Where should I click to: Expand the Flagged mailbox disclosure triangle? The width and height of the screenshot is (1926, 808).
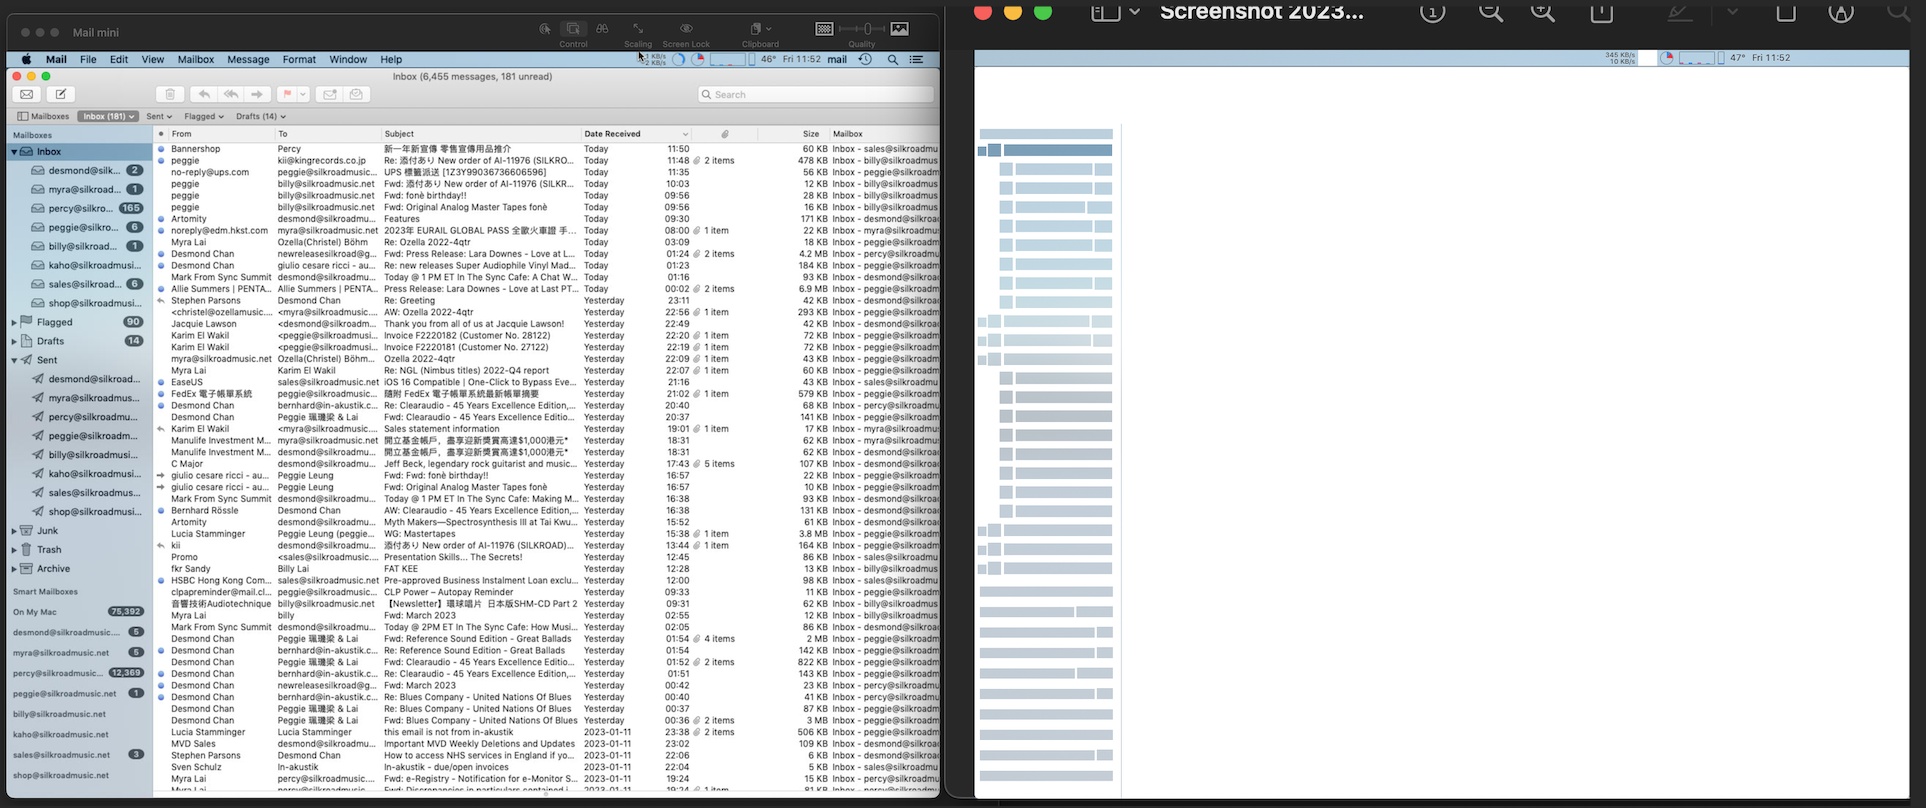point(14,322)
